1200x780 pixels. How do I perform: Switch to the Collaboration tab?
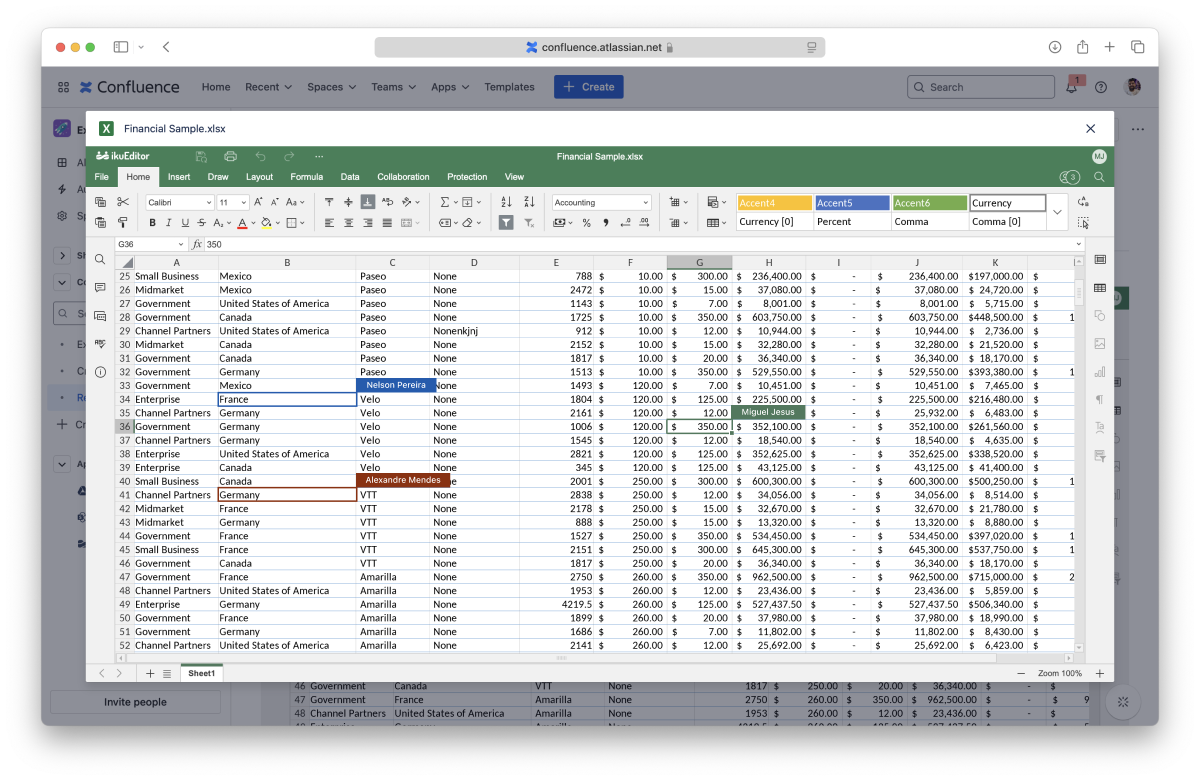[403, 177]
